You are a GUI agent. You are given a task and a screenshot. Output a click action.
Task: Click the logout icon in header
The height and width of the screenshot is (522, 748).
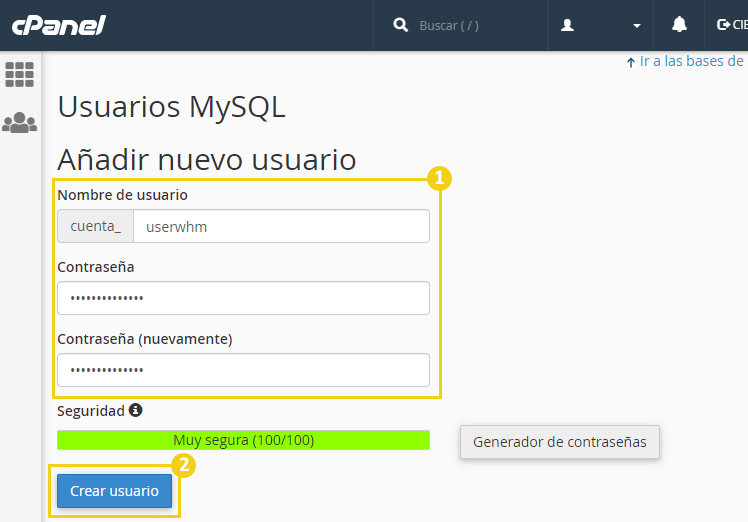pos(723,25)
